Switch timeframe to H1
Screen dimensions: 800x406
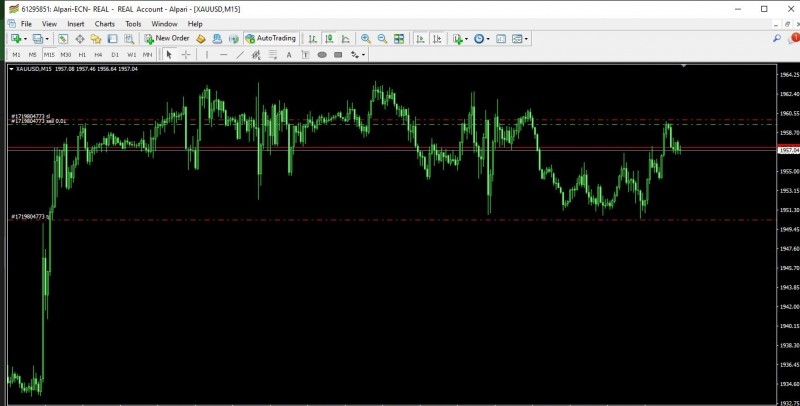tap(82, 55)
